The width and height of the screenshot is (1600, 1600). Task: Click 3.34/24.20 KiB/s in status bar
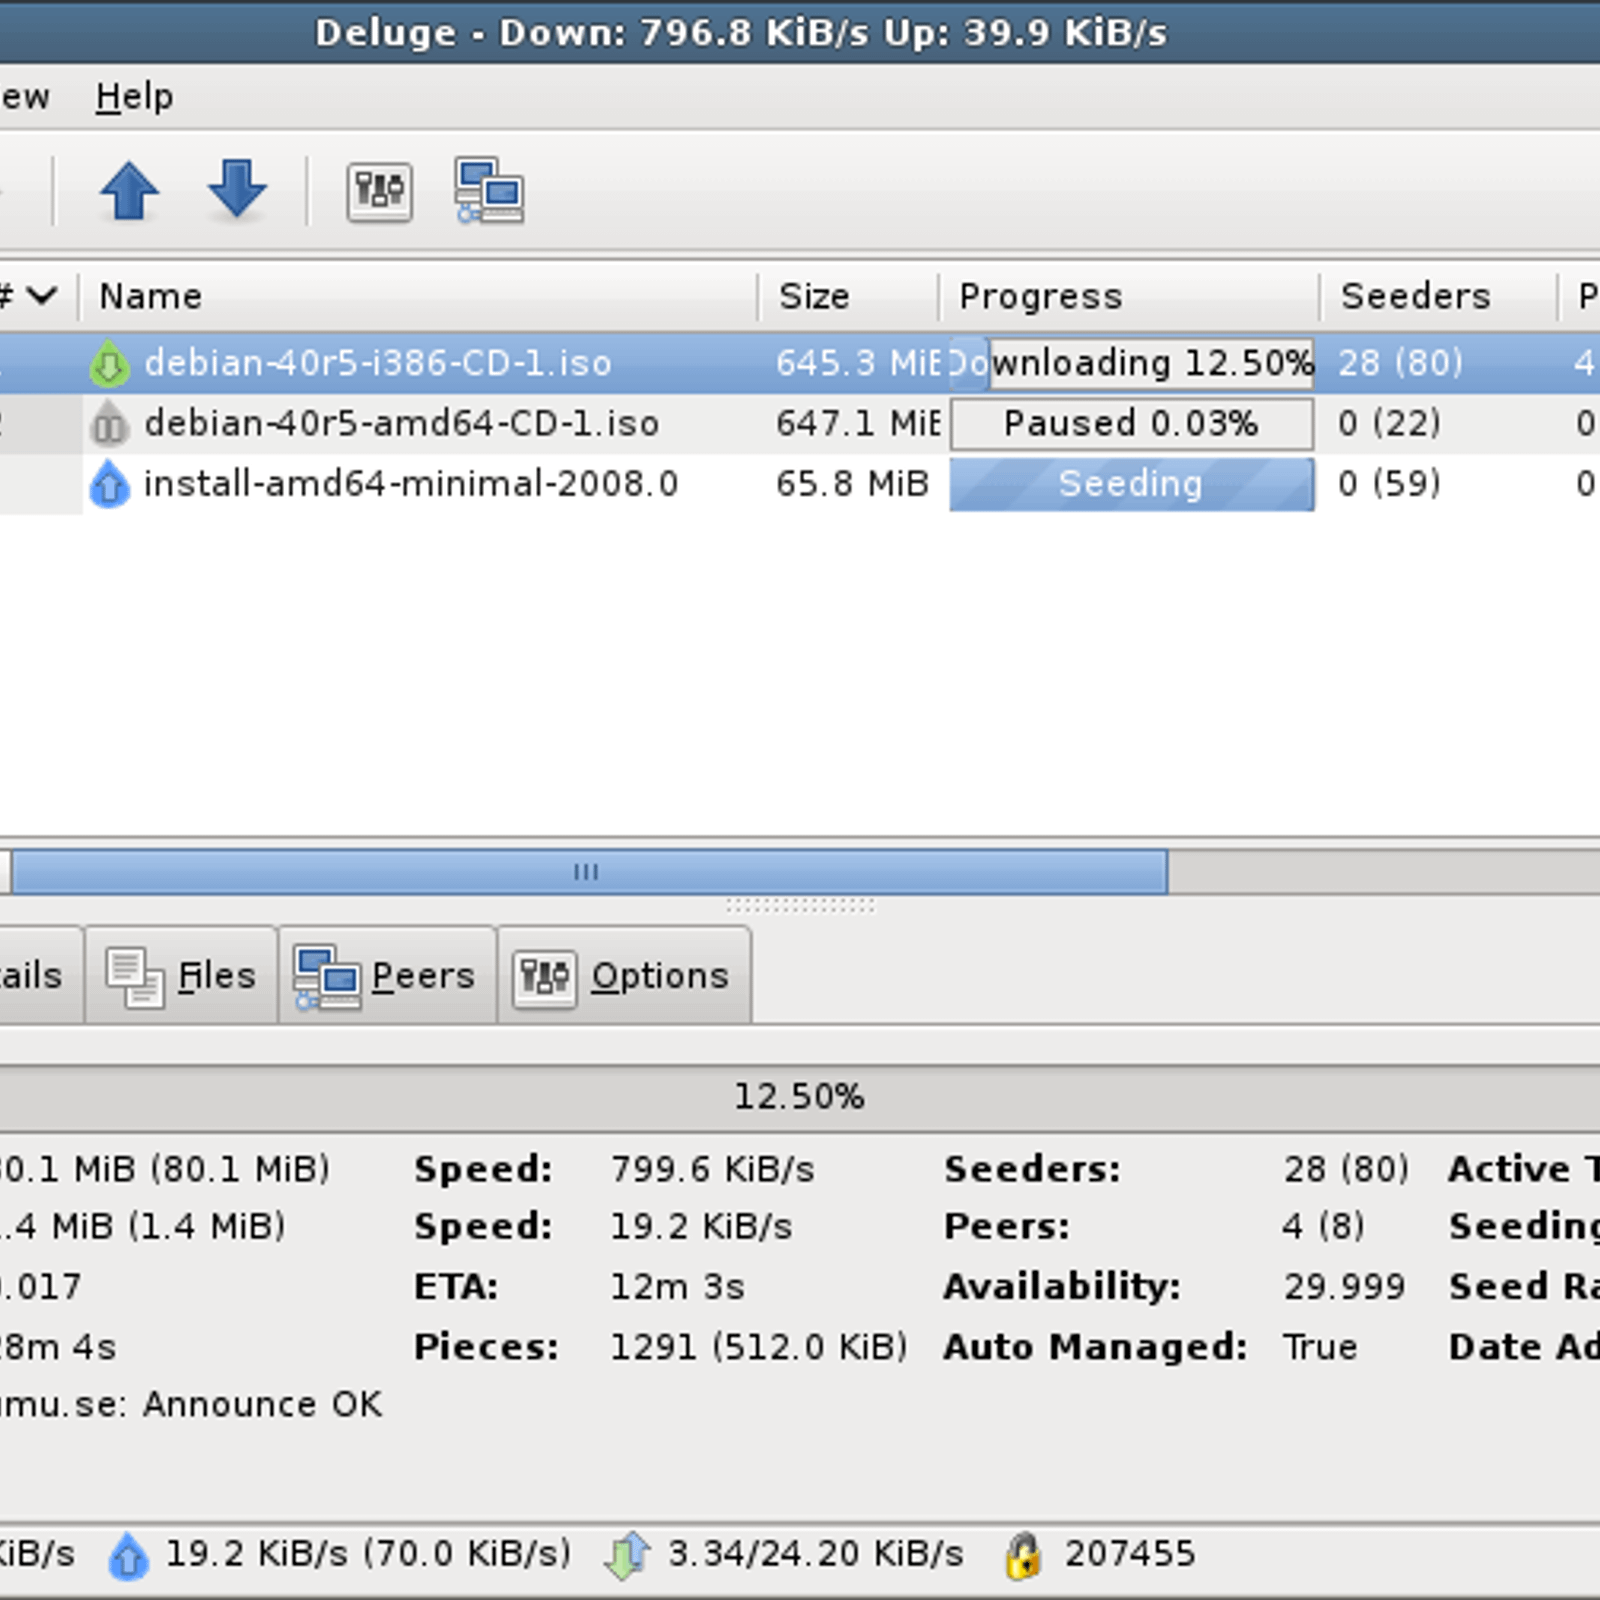coord(816,1554)
